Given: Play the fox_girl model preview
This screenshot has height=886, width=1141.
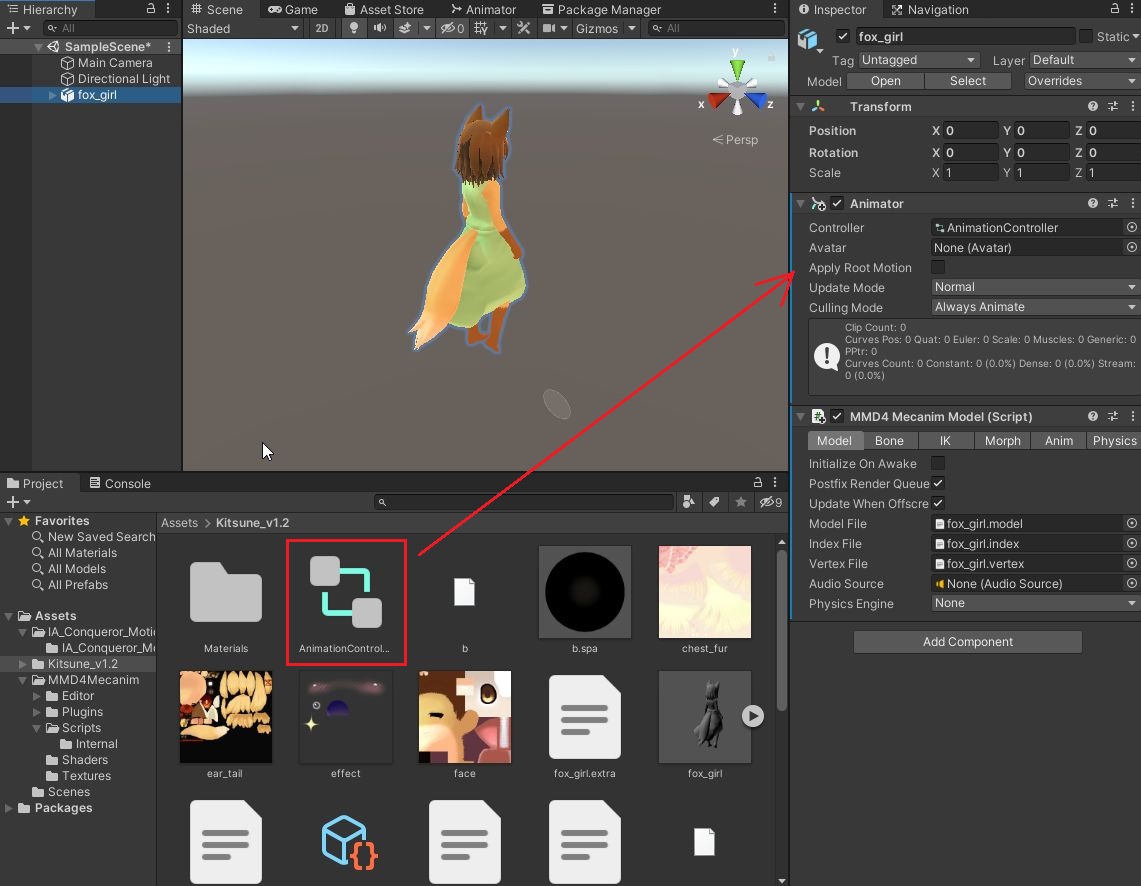Looking at the screenshot, I should tap(752, 717).
